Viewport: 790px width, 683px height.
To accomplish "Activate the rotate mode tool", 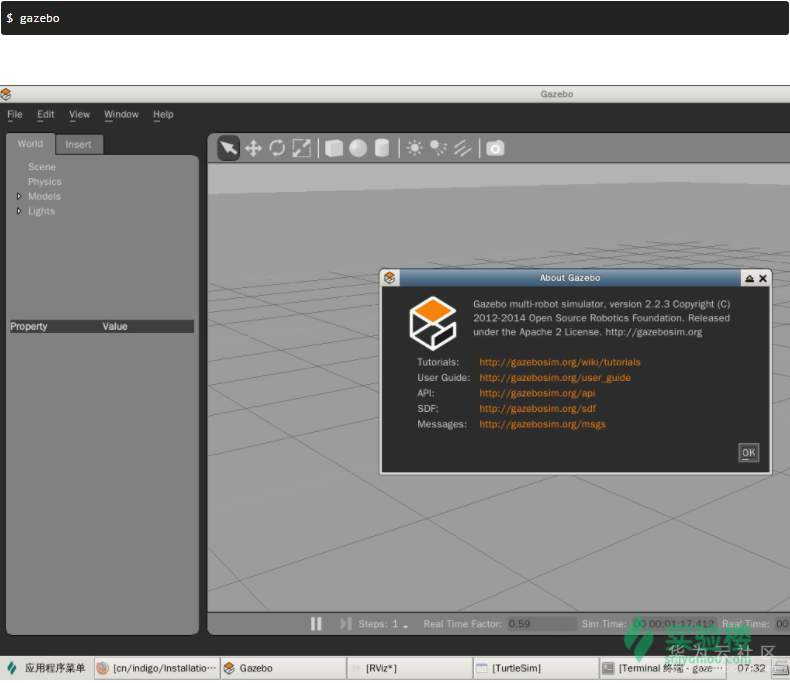I will coord(277,149).
